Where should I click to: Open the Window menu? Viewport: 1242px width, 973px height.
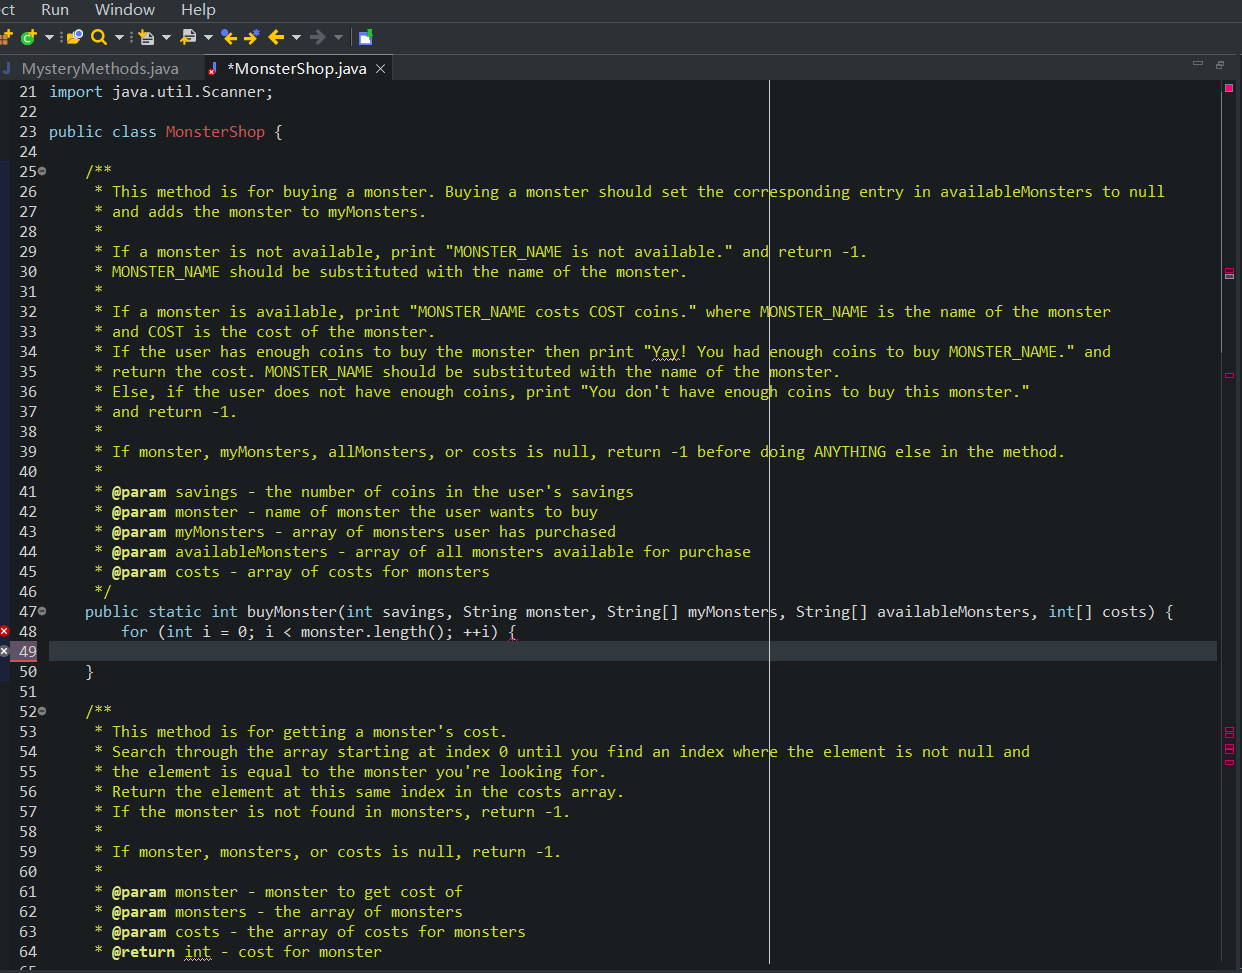(125, 9)
